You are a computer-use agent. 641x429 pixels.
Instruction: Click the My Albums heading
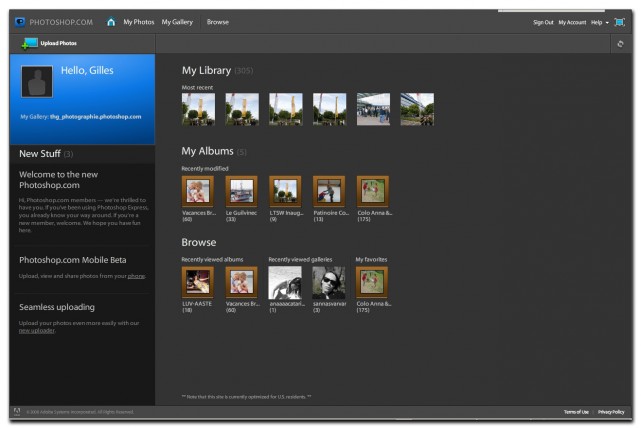coord(207,151)
